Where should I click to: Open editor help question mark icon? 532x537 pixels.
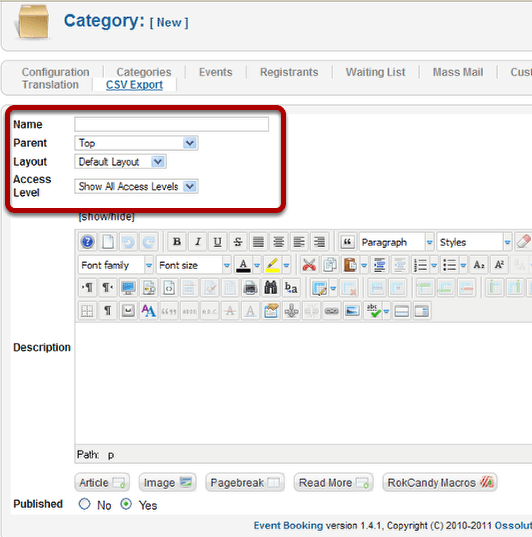[x=88, y=242]
